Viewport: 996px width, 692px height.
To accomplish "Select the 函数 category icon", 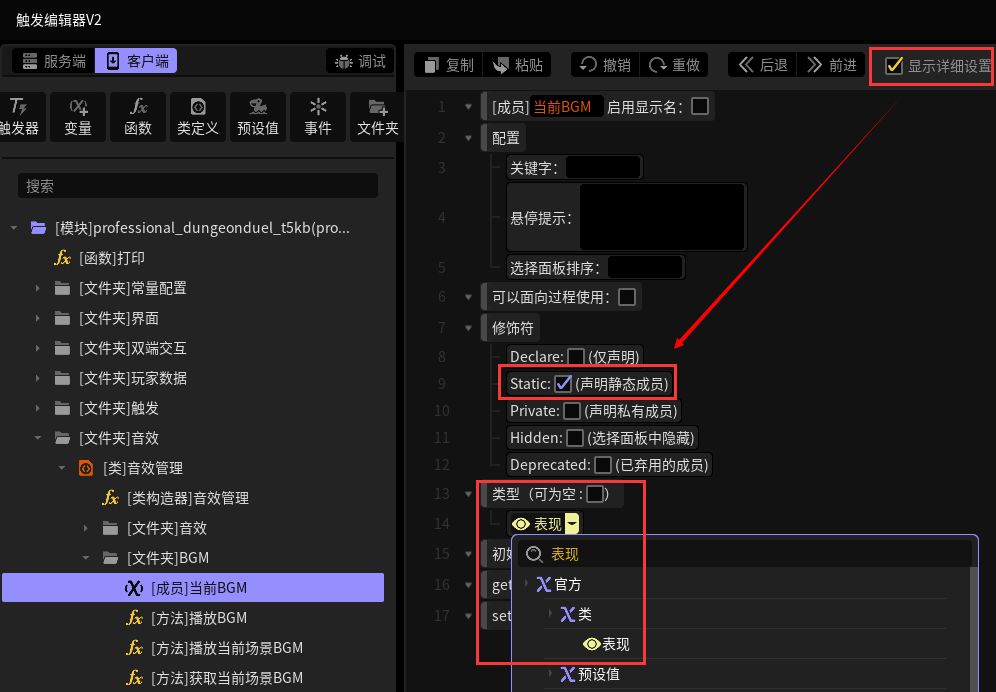I will pyautogui.click(x=138, y=116).
